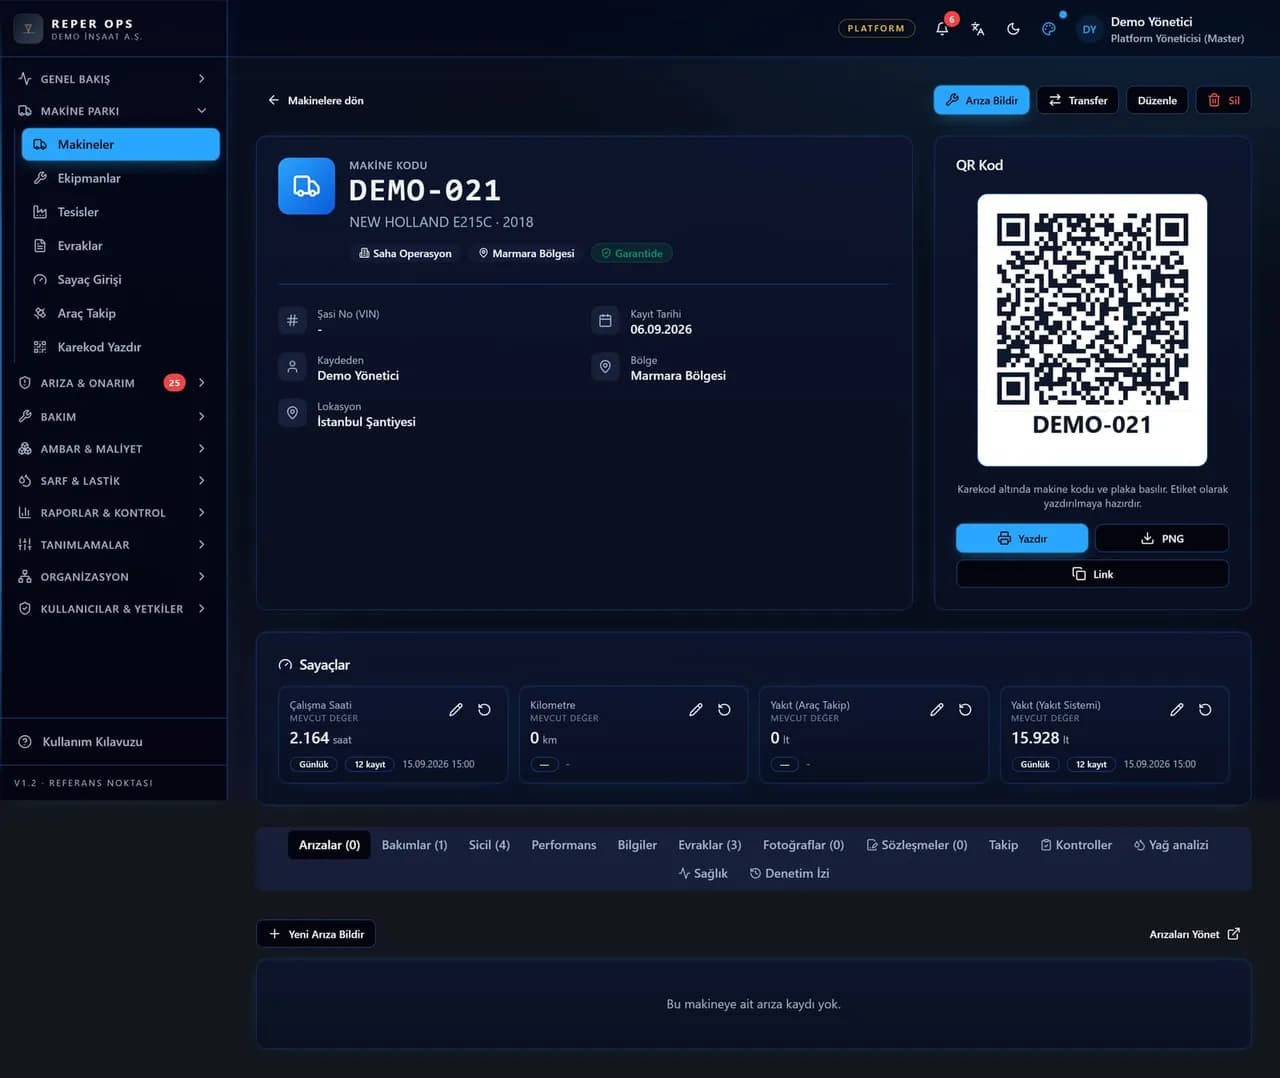
Task: Open the Tesisler page
Action: [121, 212]
